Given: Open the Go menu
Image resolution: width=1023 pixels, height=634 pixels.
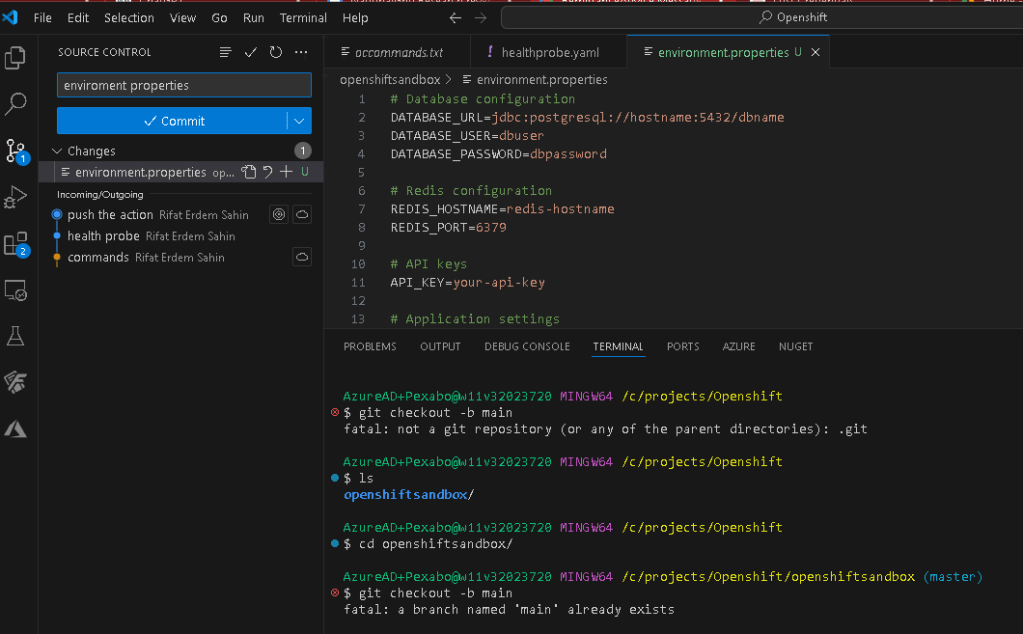Looking at the screenshot, I should click(219, 18).
